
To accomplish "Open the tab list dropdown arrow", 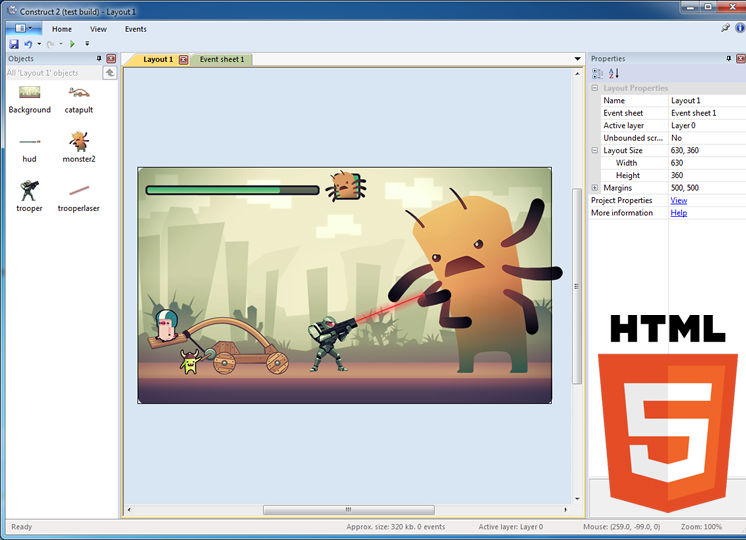I will click(578, 59).
